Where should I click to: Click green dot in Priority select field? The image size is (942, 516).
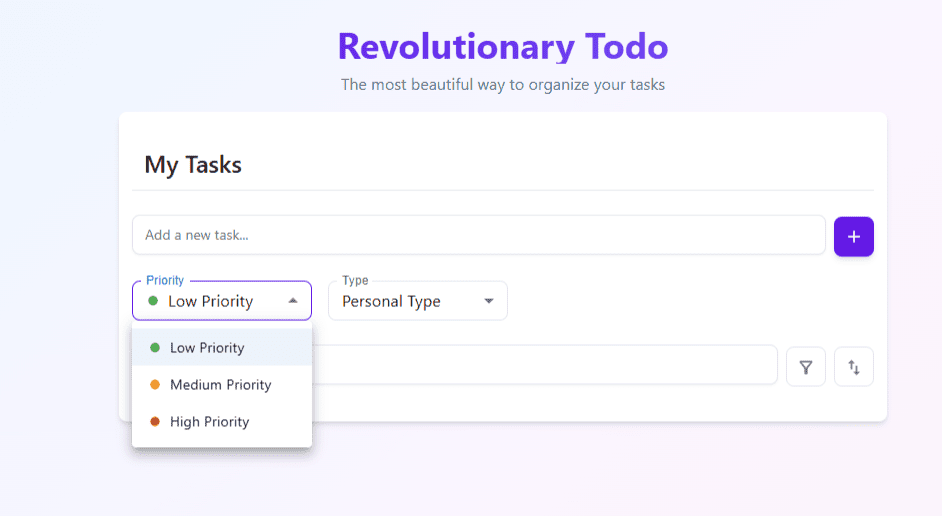pyautogui.click(x=153, y=300)
